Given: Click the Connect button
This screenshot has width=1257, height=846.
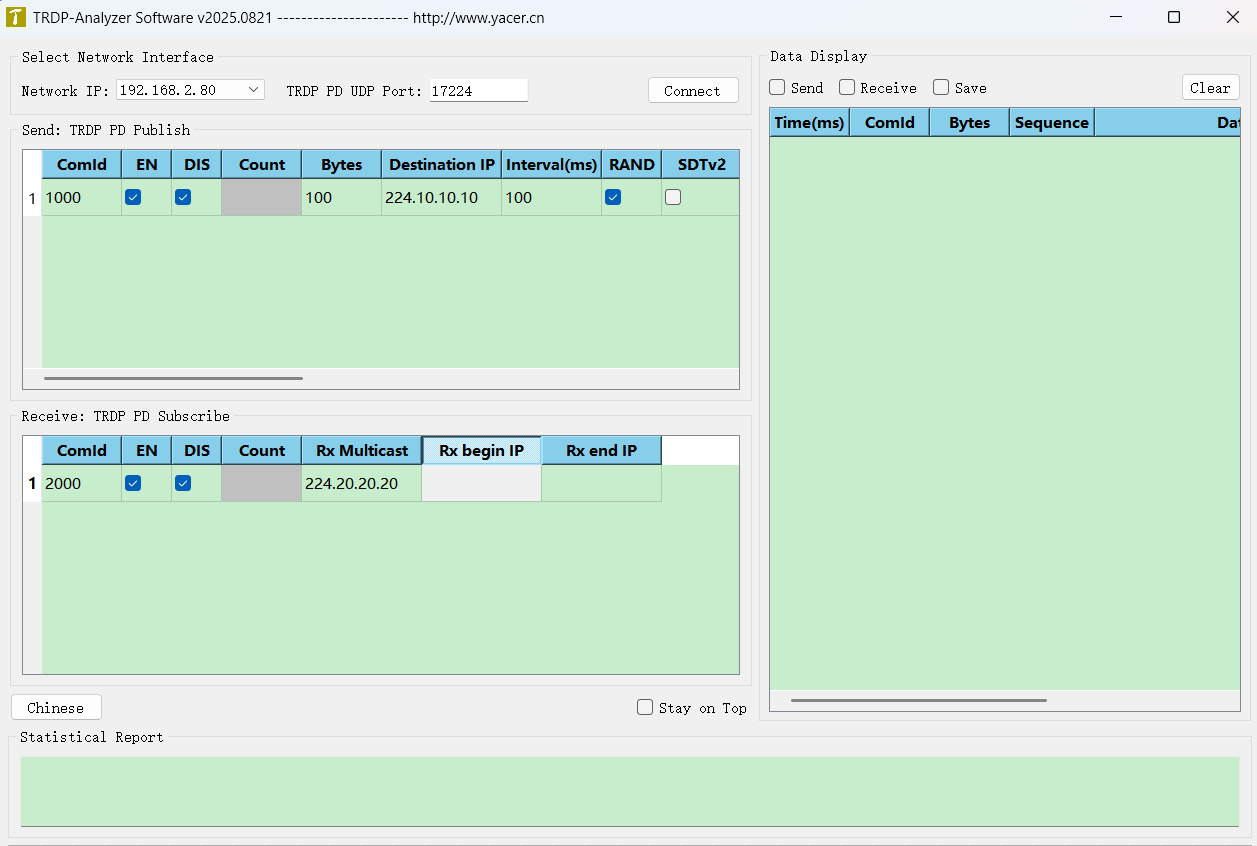Looking at the screenshot, I should 693,90.
